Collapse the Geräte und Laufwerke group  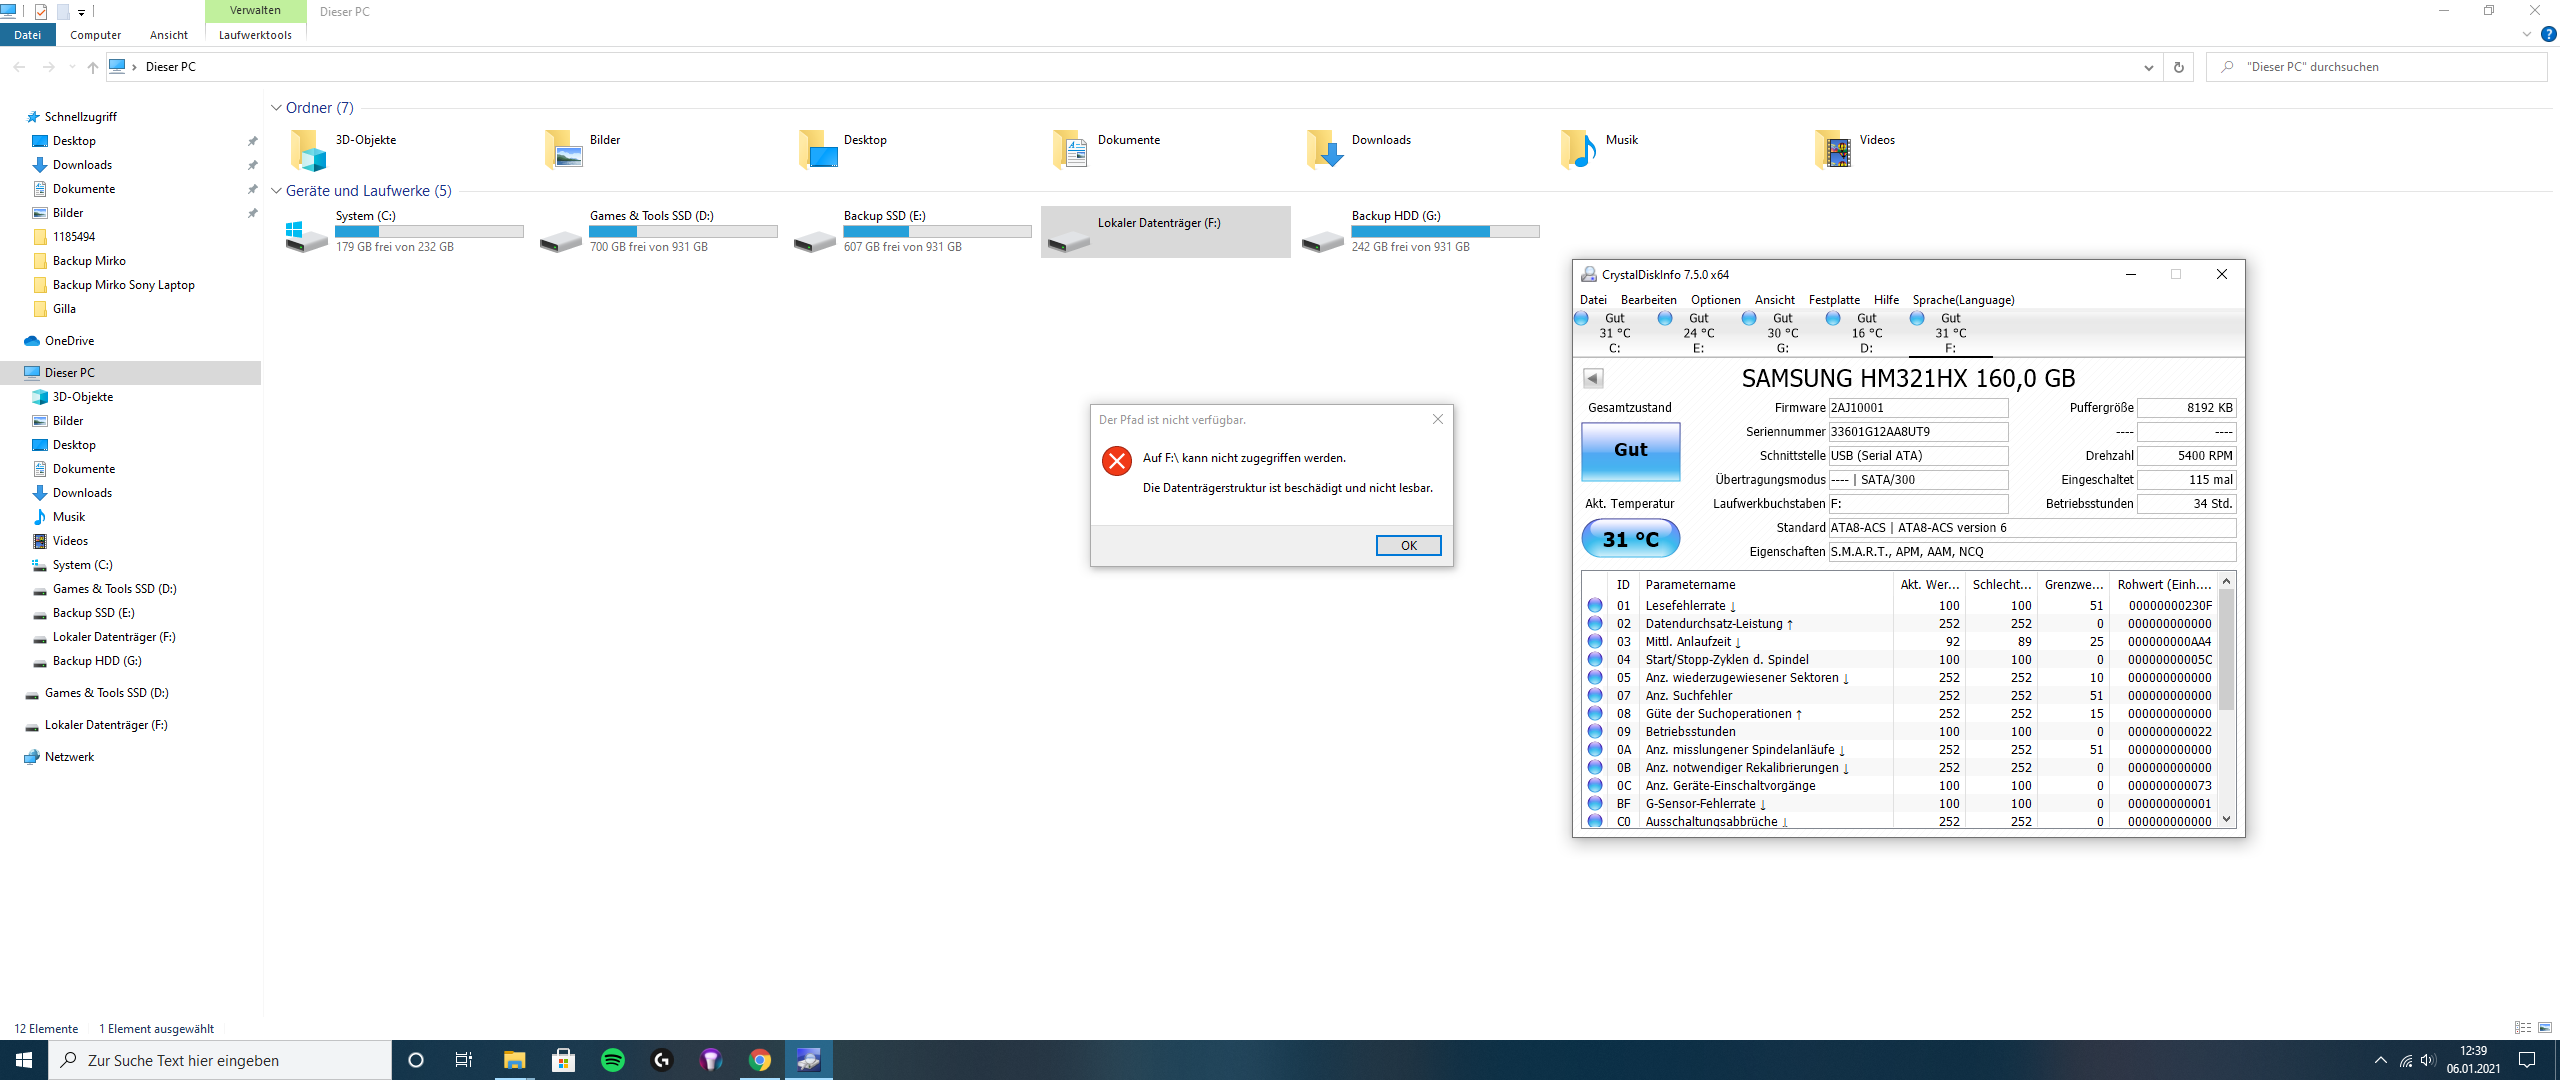tap(277, 191)
